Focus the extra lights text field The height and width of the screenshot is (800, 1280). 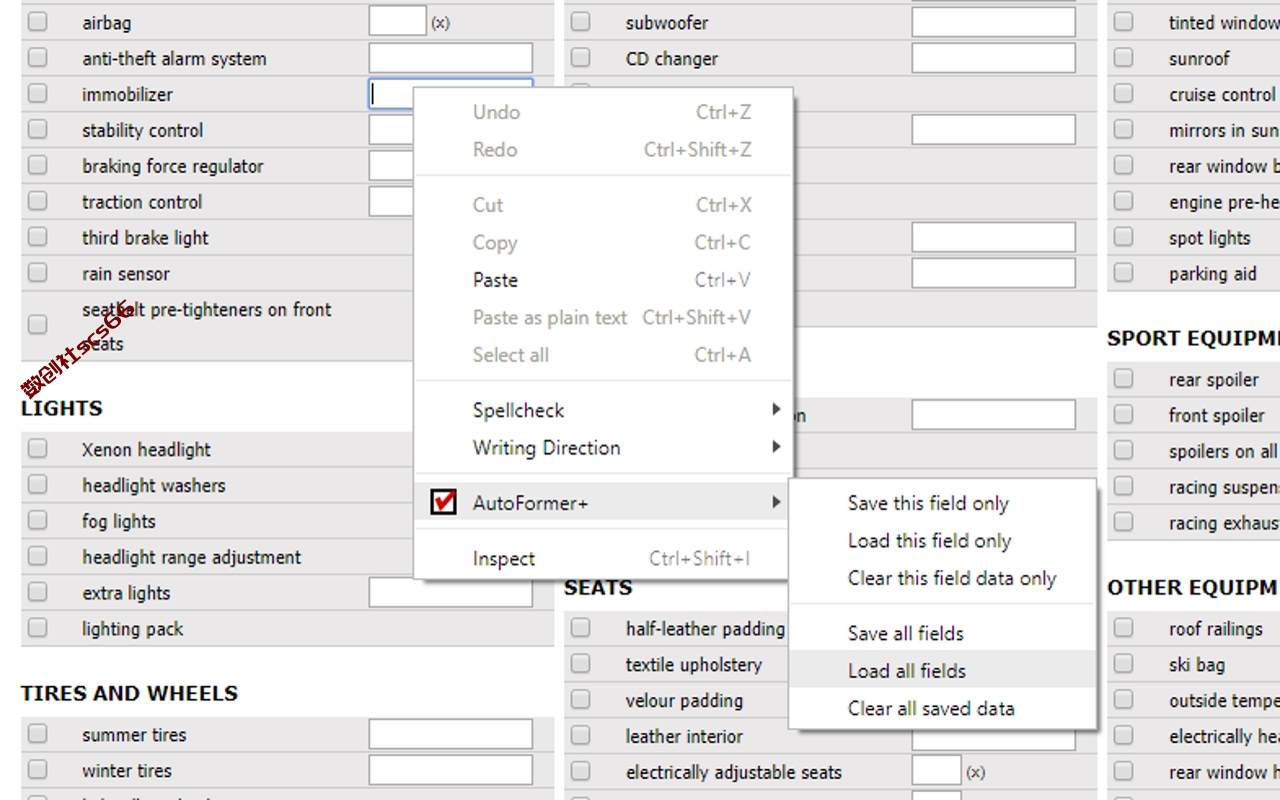point(451,593)
